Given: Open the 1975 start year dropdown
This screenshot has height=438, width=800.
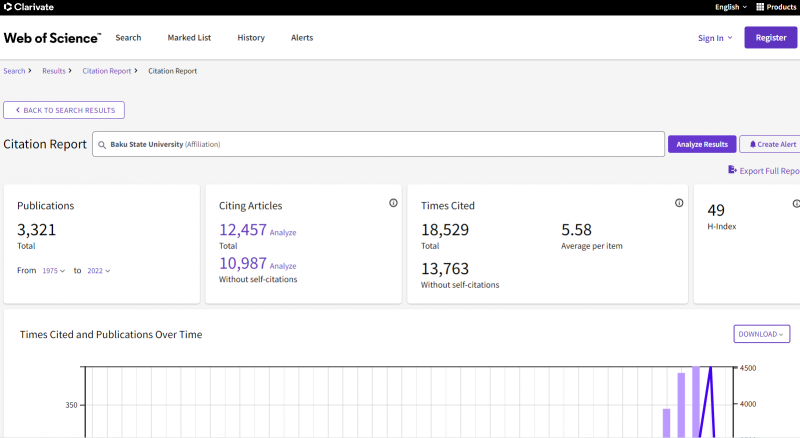Looking at the screenshot, I should click(x=54, y=271).
